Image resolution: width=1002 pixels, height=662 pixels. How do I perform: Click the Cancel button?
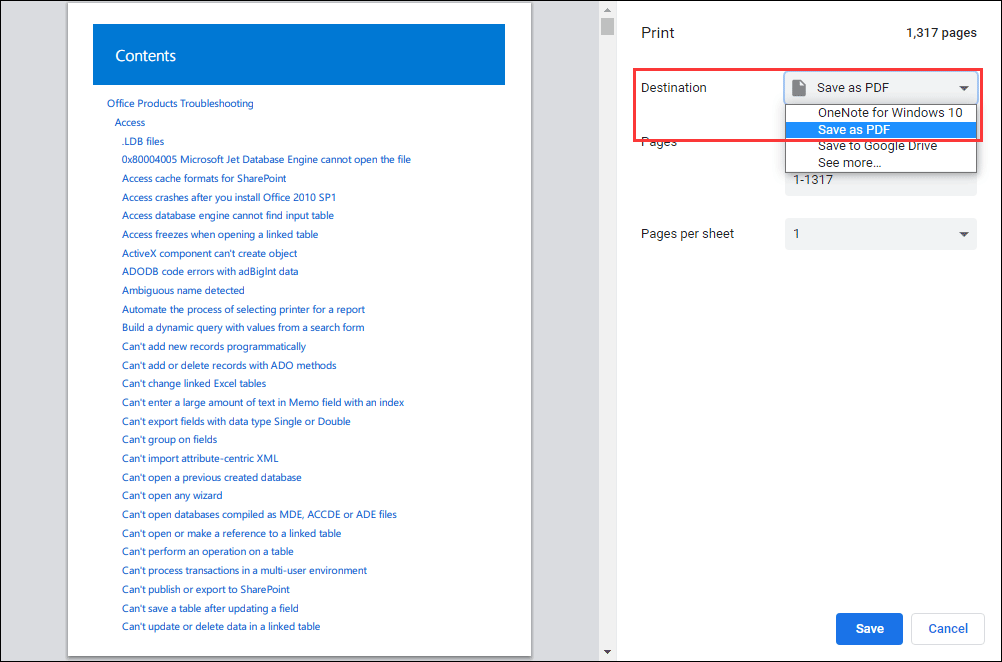(x=947, y=629)
